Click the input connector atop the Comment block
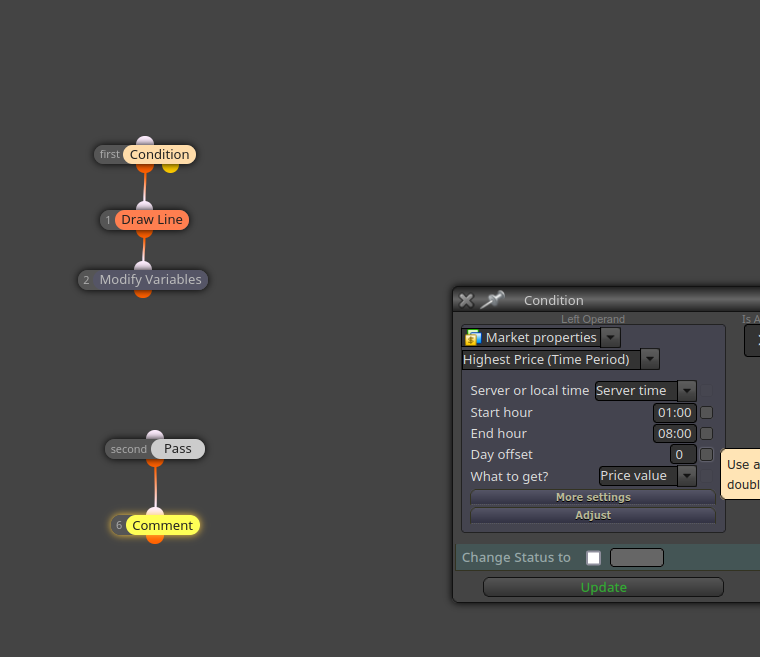Viewport: 760px width, 657px height. (155, 512)
